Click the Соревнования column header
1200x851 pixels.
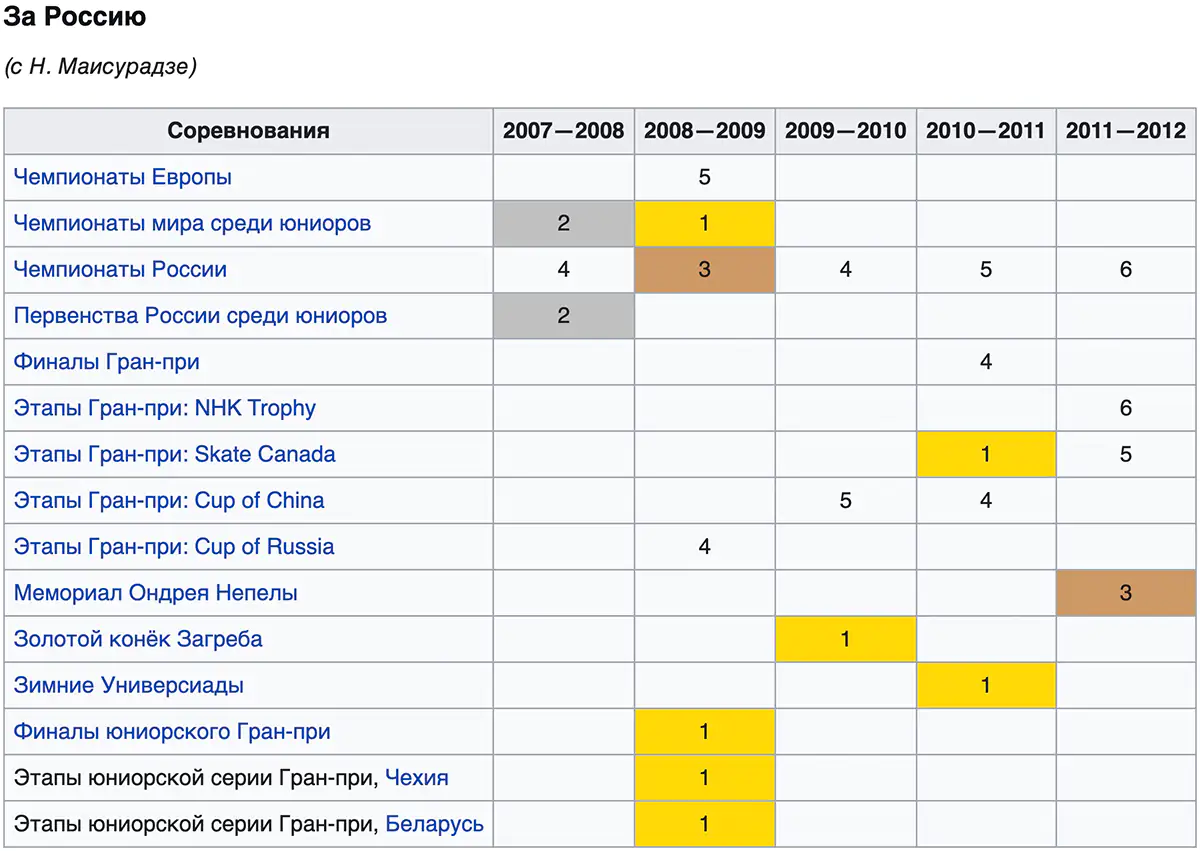tap(248, 131)
